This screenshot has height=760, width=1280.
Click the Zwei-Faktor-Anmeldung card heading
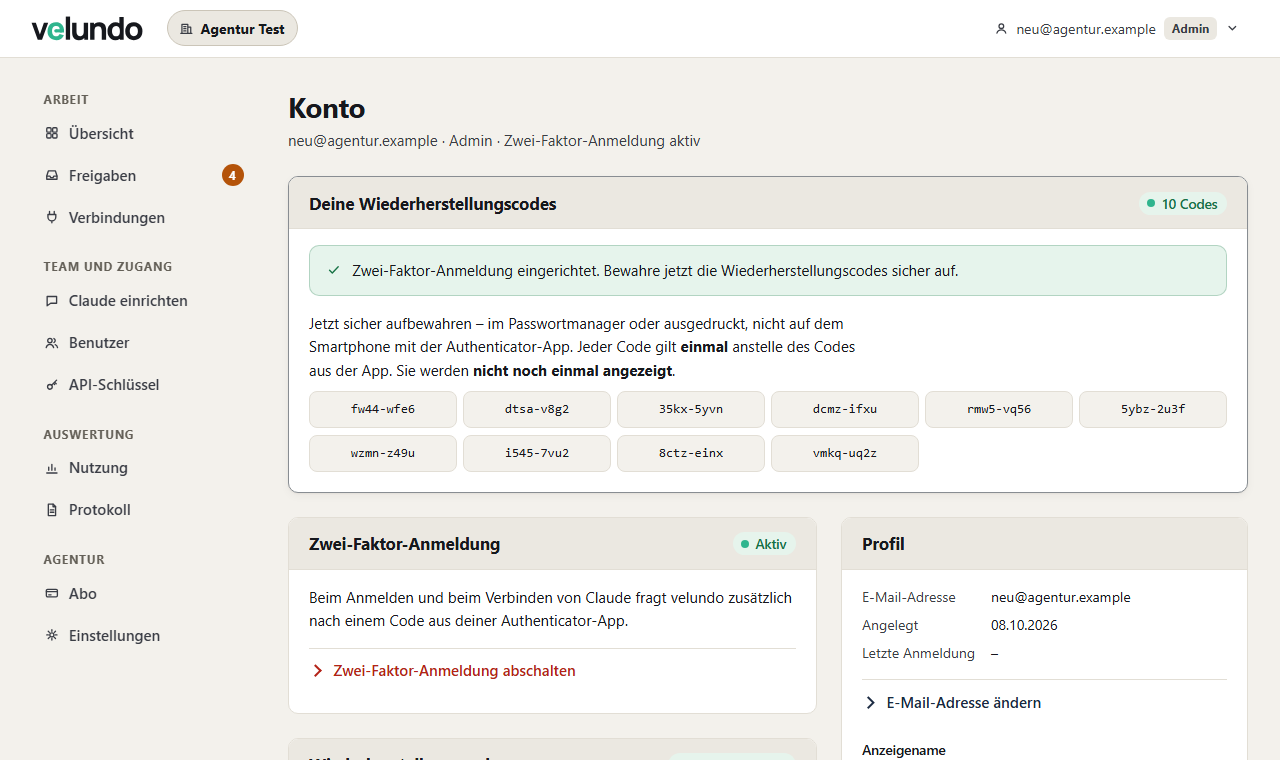coord(405,544)
